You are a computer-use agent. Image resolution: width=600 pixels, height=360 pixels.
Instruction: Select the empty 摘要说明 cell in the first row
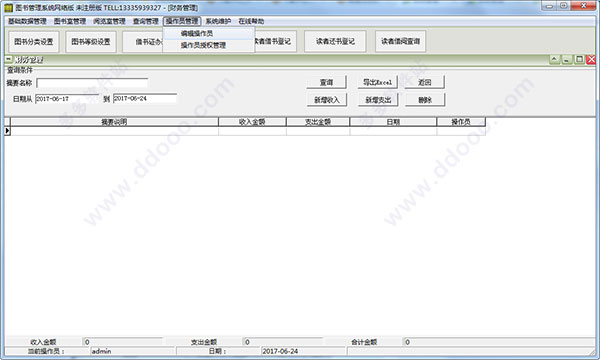click(114, 131)
